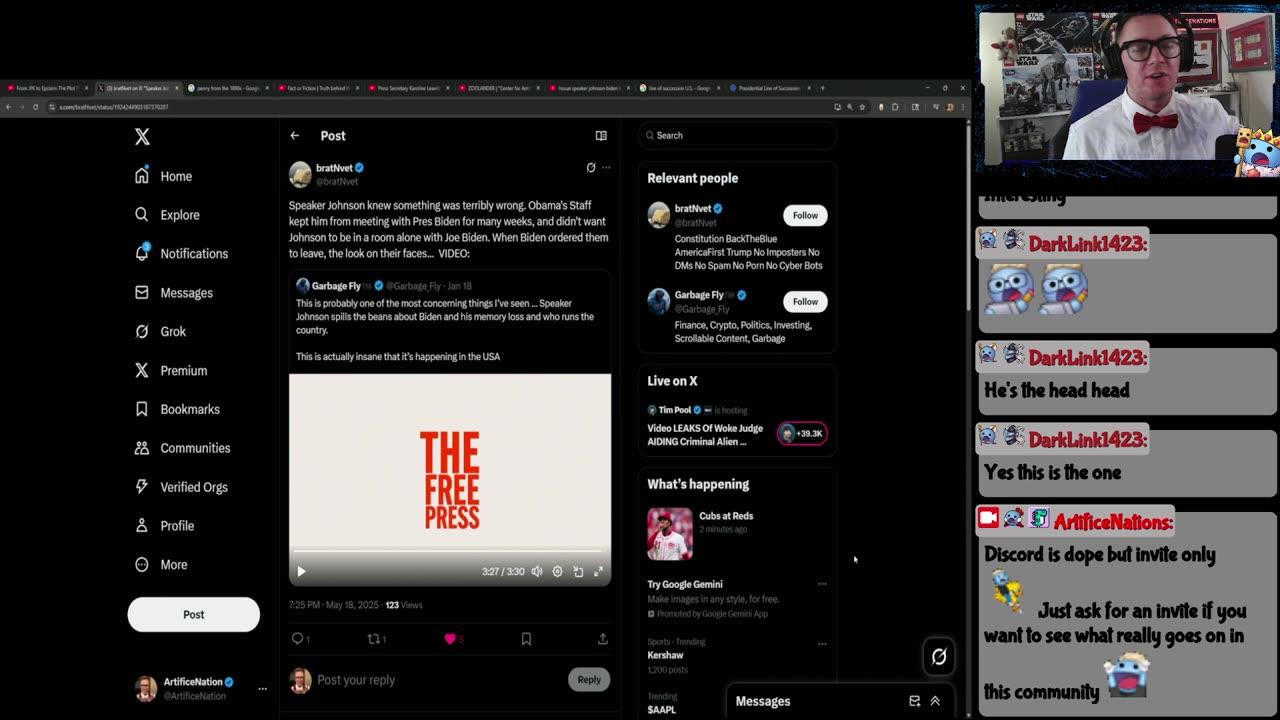Expand the More menu in the sidebar
Image resolution: width=1280 pixels, height=720 pixels.
coord(161,565)
